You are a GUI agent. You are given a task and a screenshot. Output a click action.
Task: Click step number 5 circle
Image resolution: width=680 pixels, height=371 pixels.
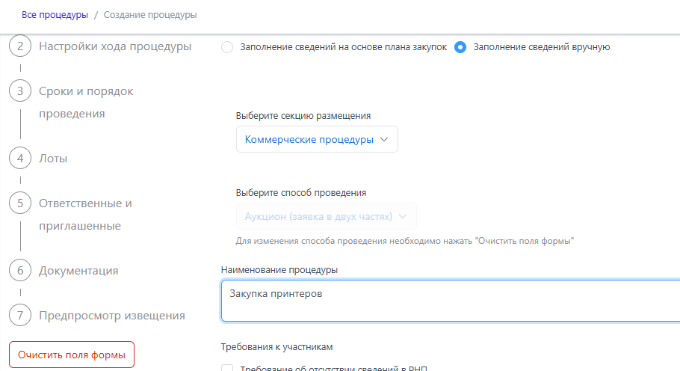pyautogui.click(x=20, y=203)
